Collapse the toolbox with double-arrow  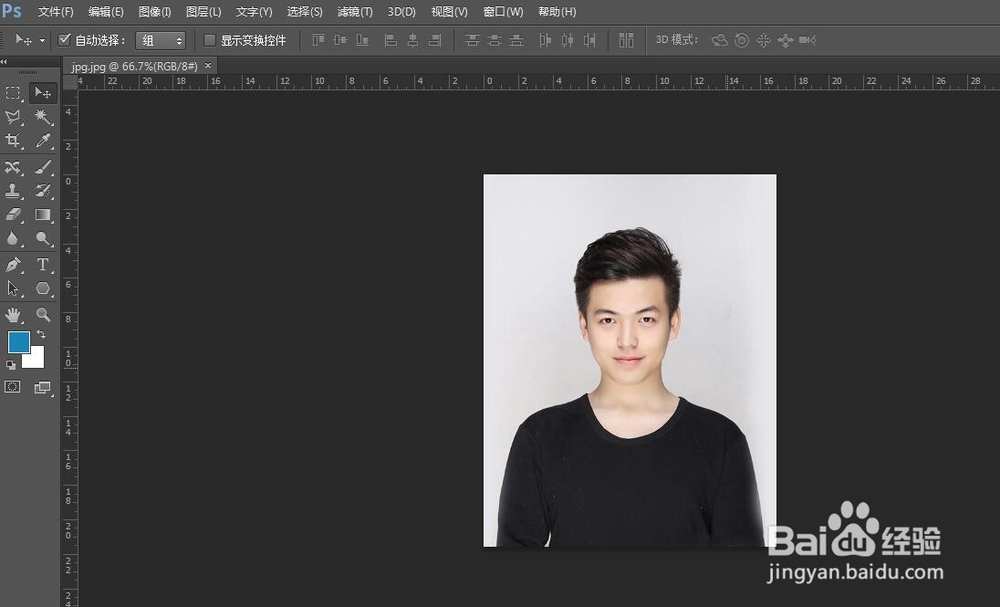click(x=4, y=62)
